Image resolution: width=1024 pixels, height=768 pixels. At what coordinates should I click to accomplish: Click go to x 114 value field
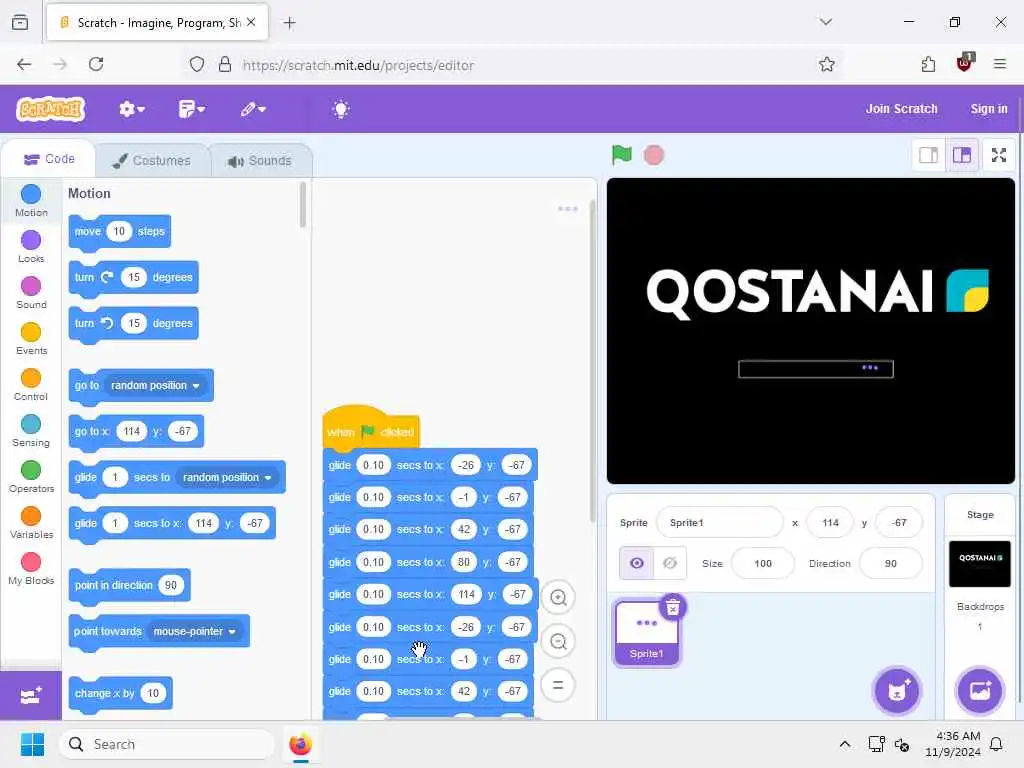pos(132,431)
